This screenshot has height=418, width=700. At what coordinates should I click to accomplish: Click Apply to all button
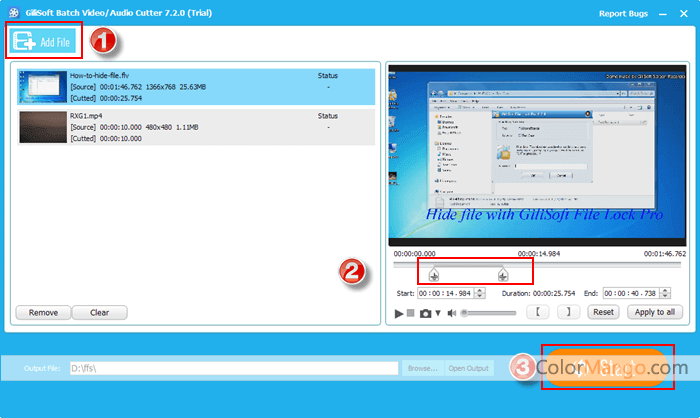click(653, 312)
